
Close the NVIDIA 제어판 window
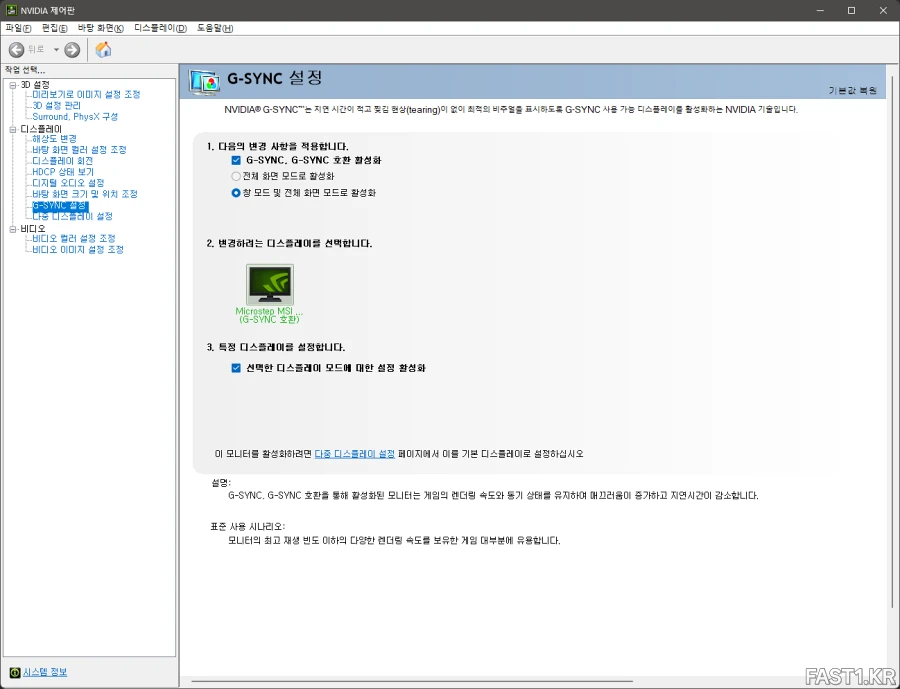(x=883, y=10)
